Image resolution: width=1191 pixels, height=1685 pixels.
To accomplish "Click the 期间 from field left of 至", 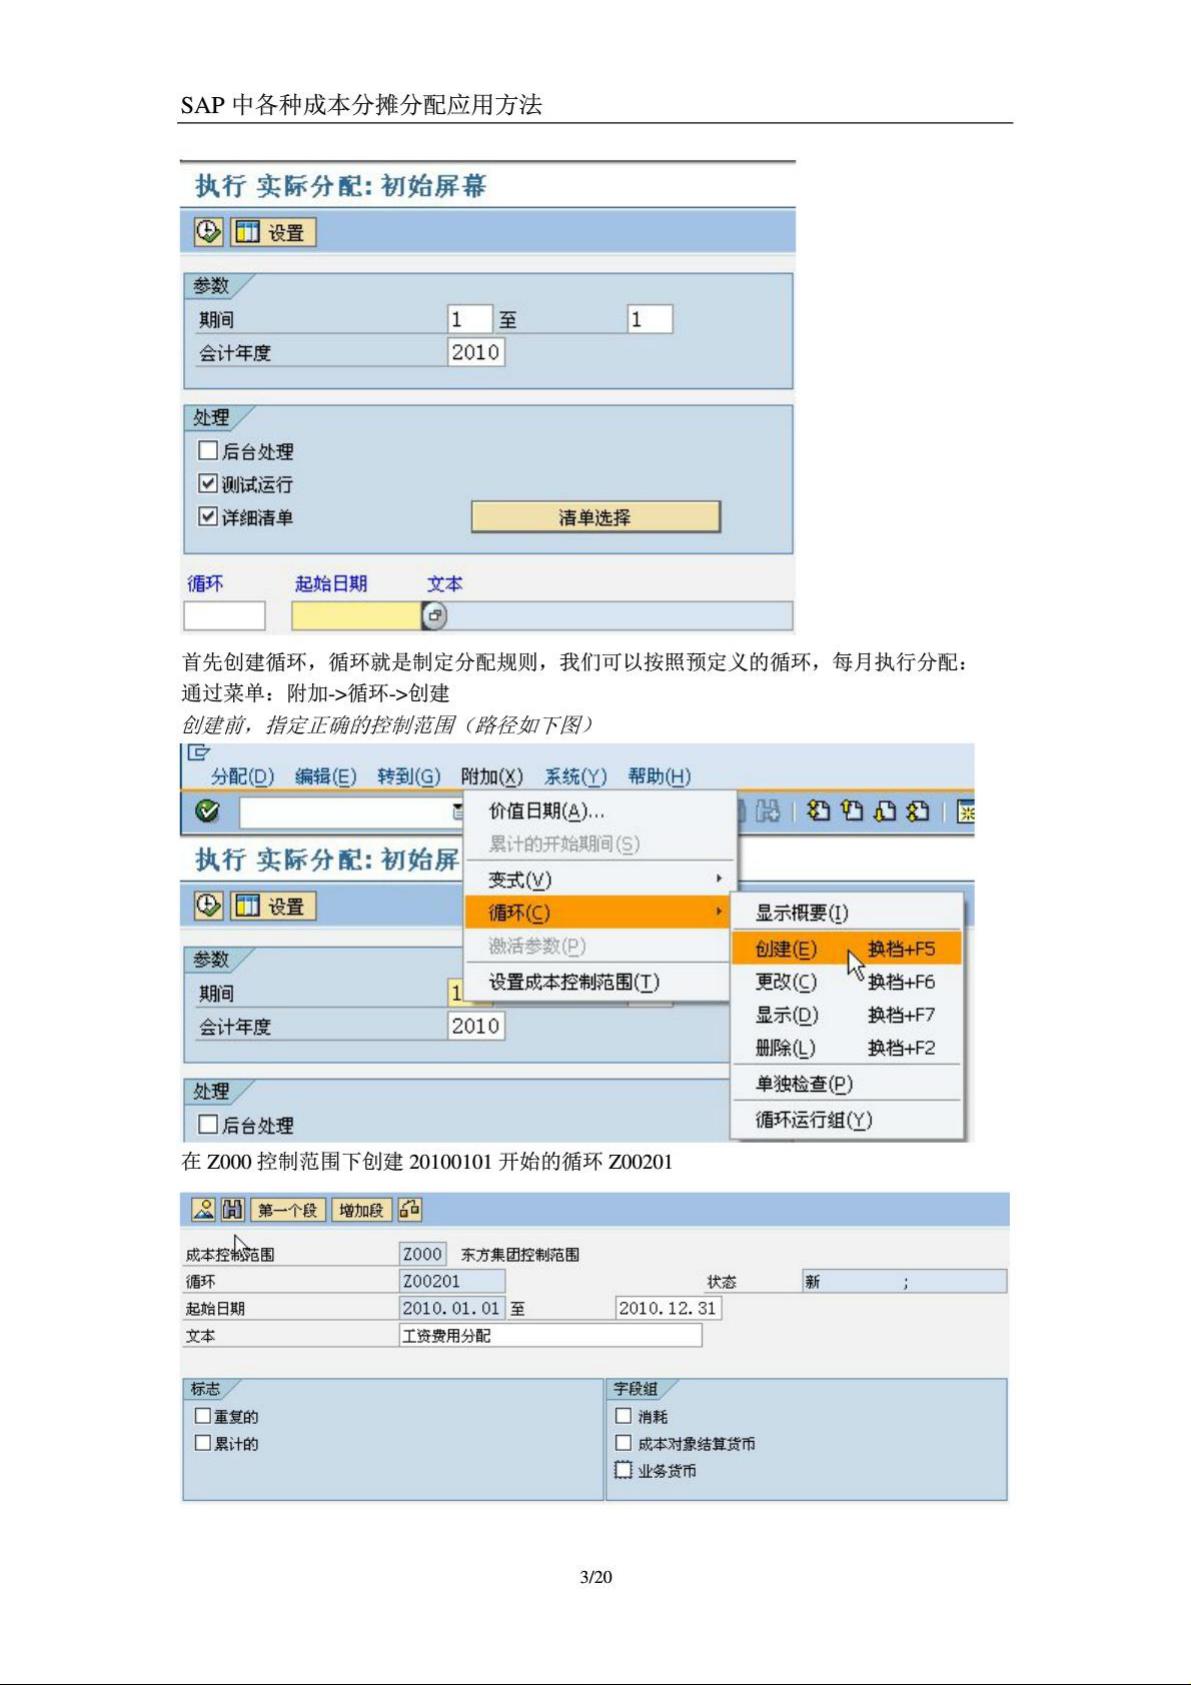I will click(470, 319).
